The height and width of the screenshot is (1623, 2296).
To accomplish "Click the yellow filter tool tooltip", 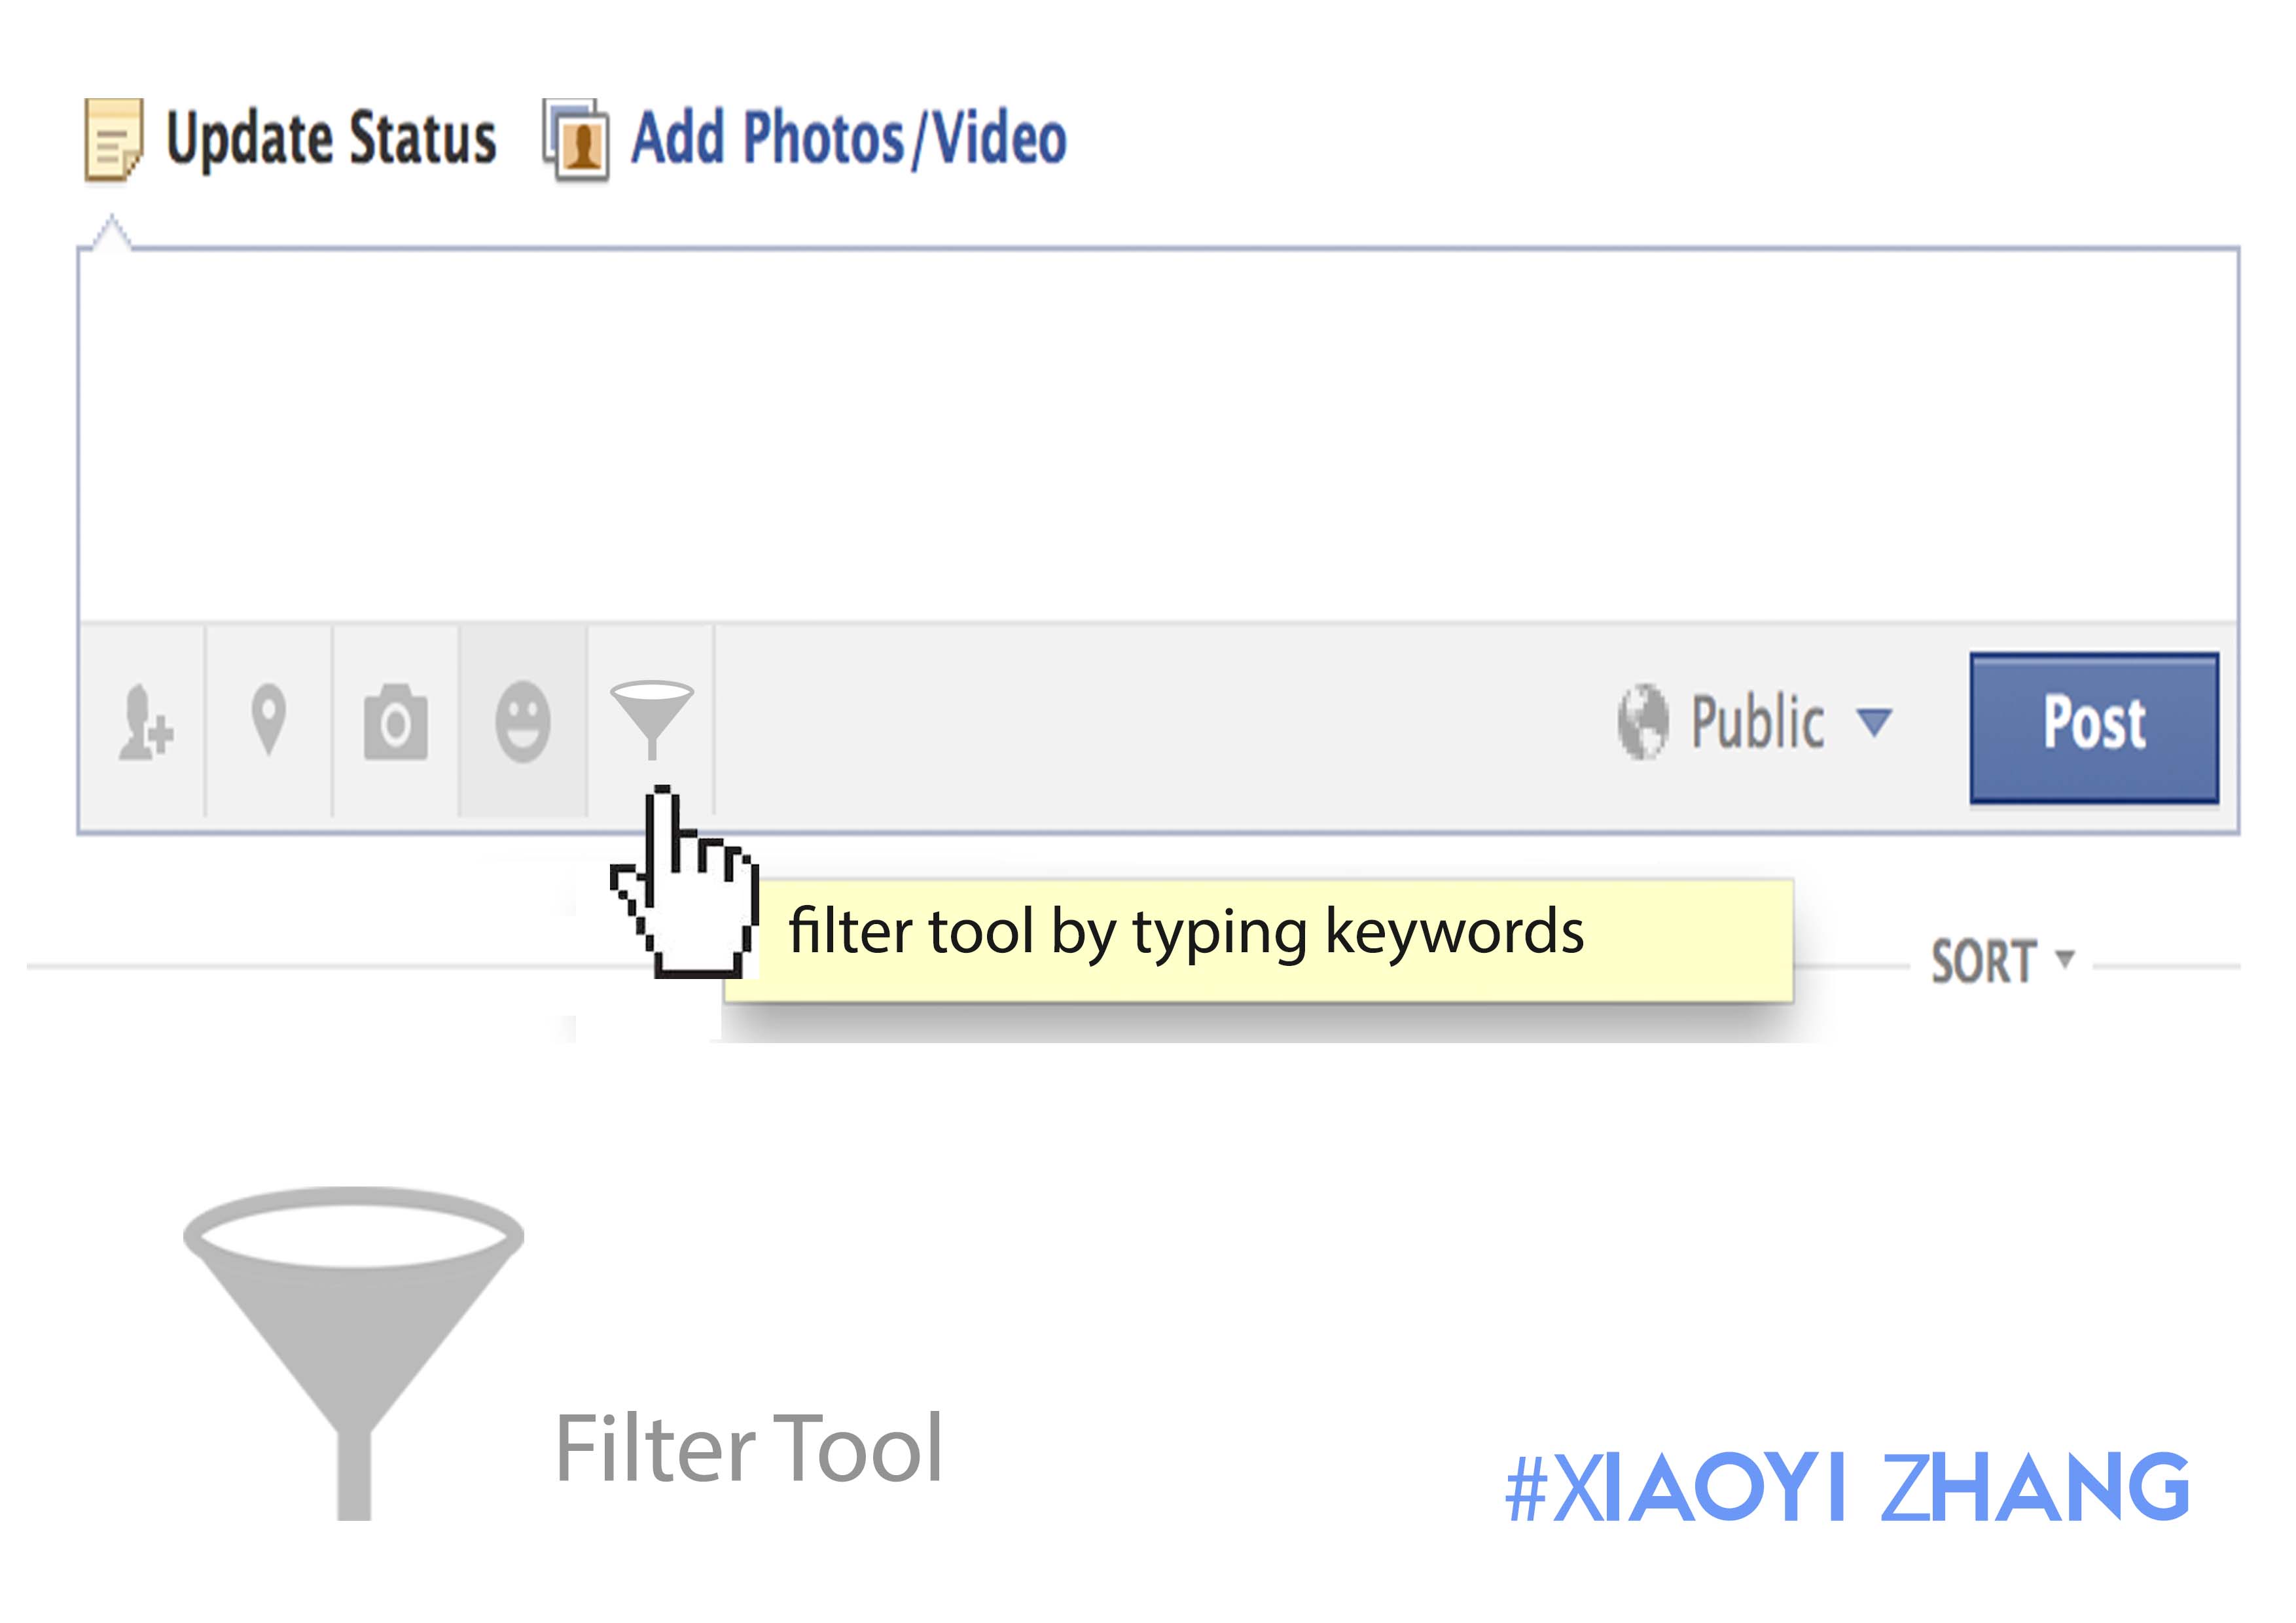I will click(x=1259, y=940).
